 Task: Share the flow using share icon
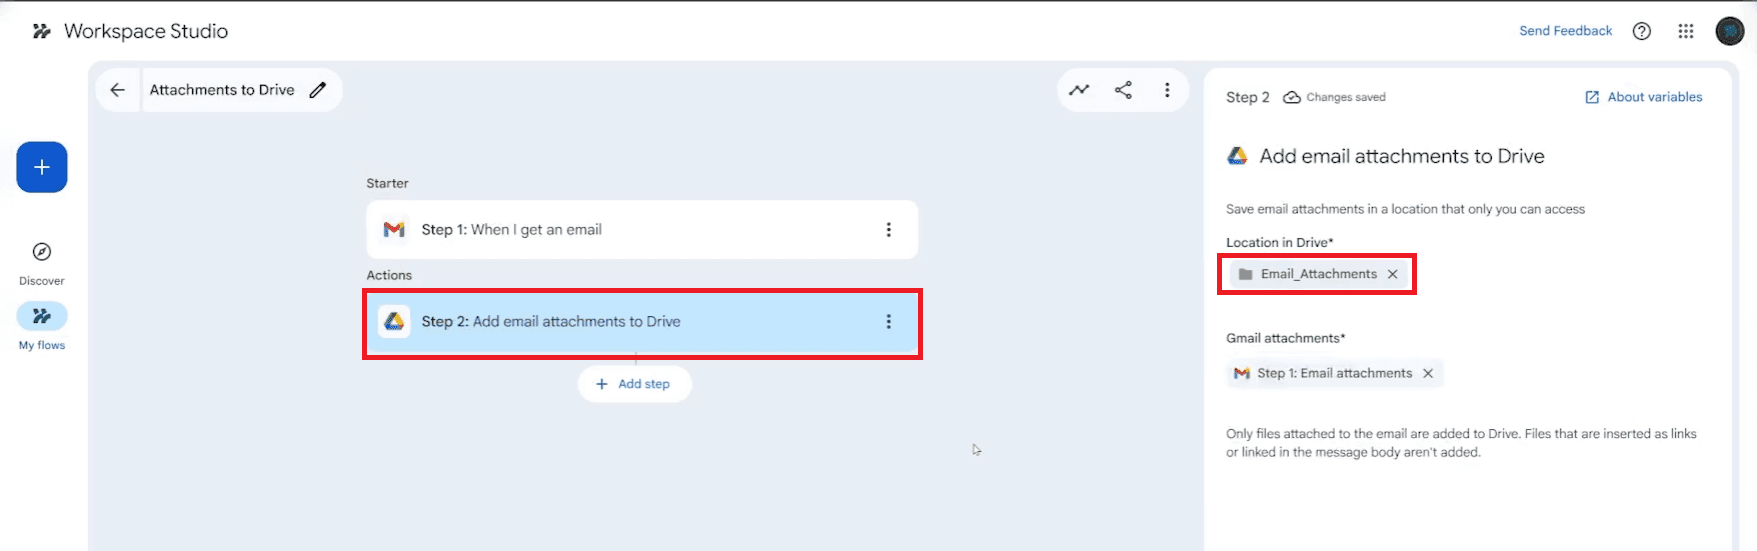(x=1123, y=90)
